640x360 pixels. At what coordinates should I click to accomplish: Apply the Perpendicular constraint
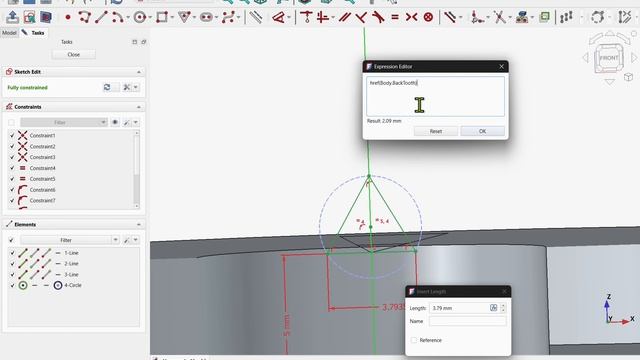(x=361, y=17)
